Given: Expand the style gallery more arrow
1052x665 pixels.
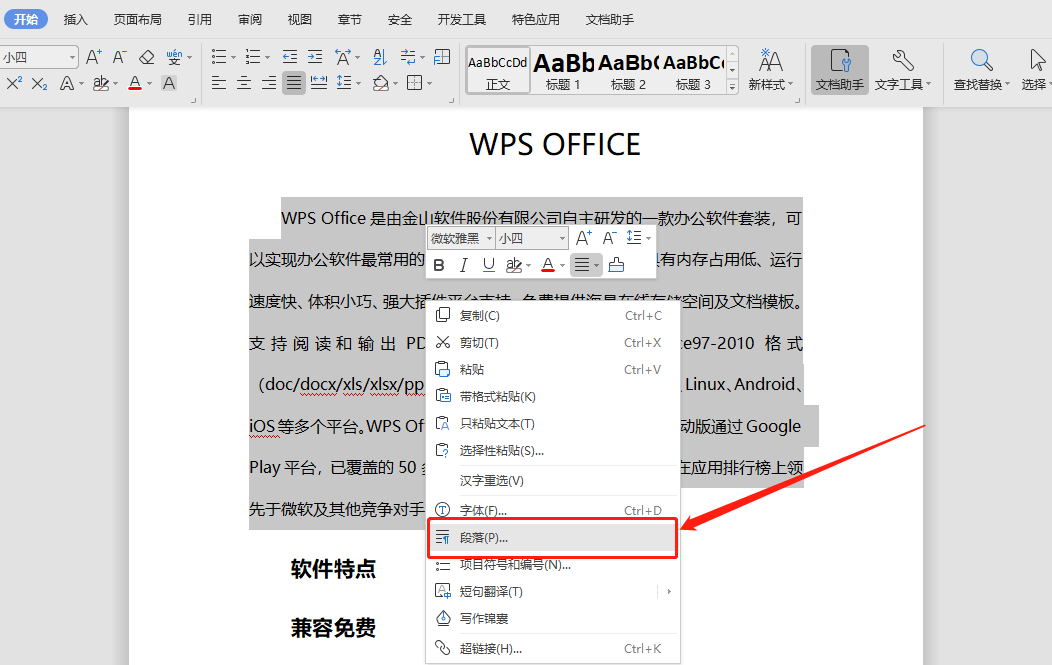Looking at the screenshot, I should (x=733, y=86).
